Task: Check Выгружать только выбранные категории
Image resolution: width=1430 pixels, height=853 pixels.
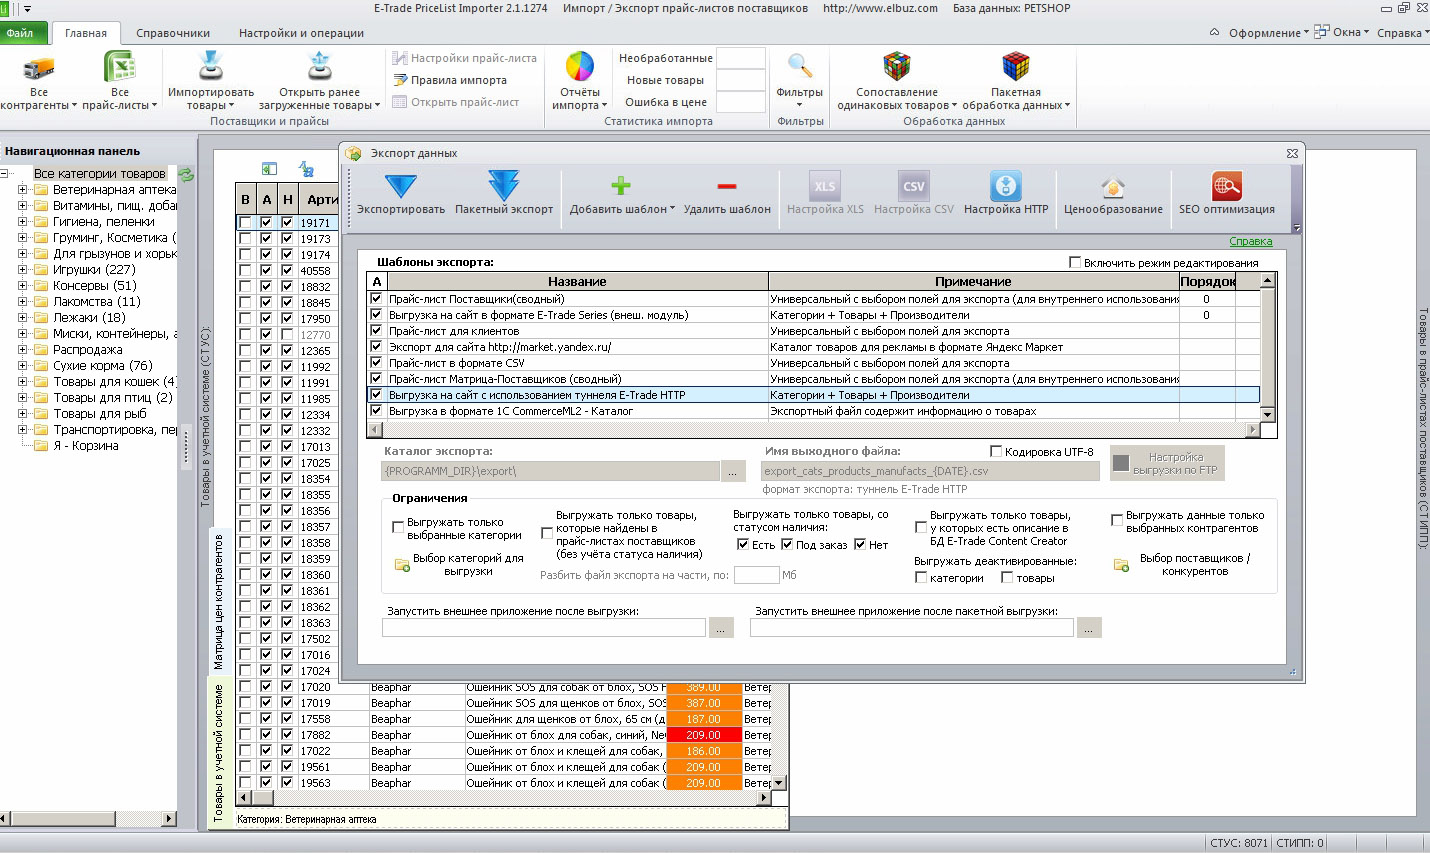Action: (398, 528)
